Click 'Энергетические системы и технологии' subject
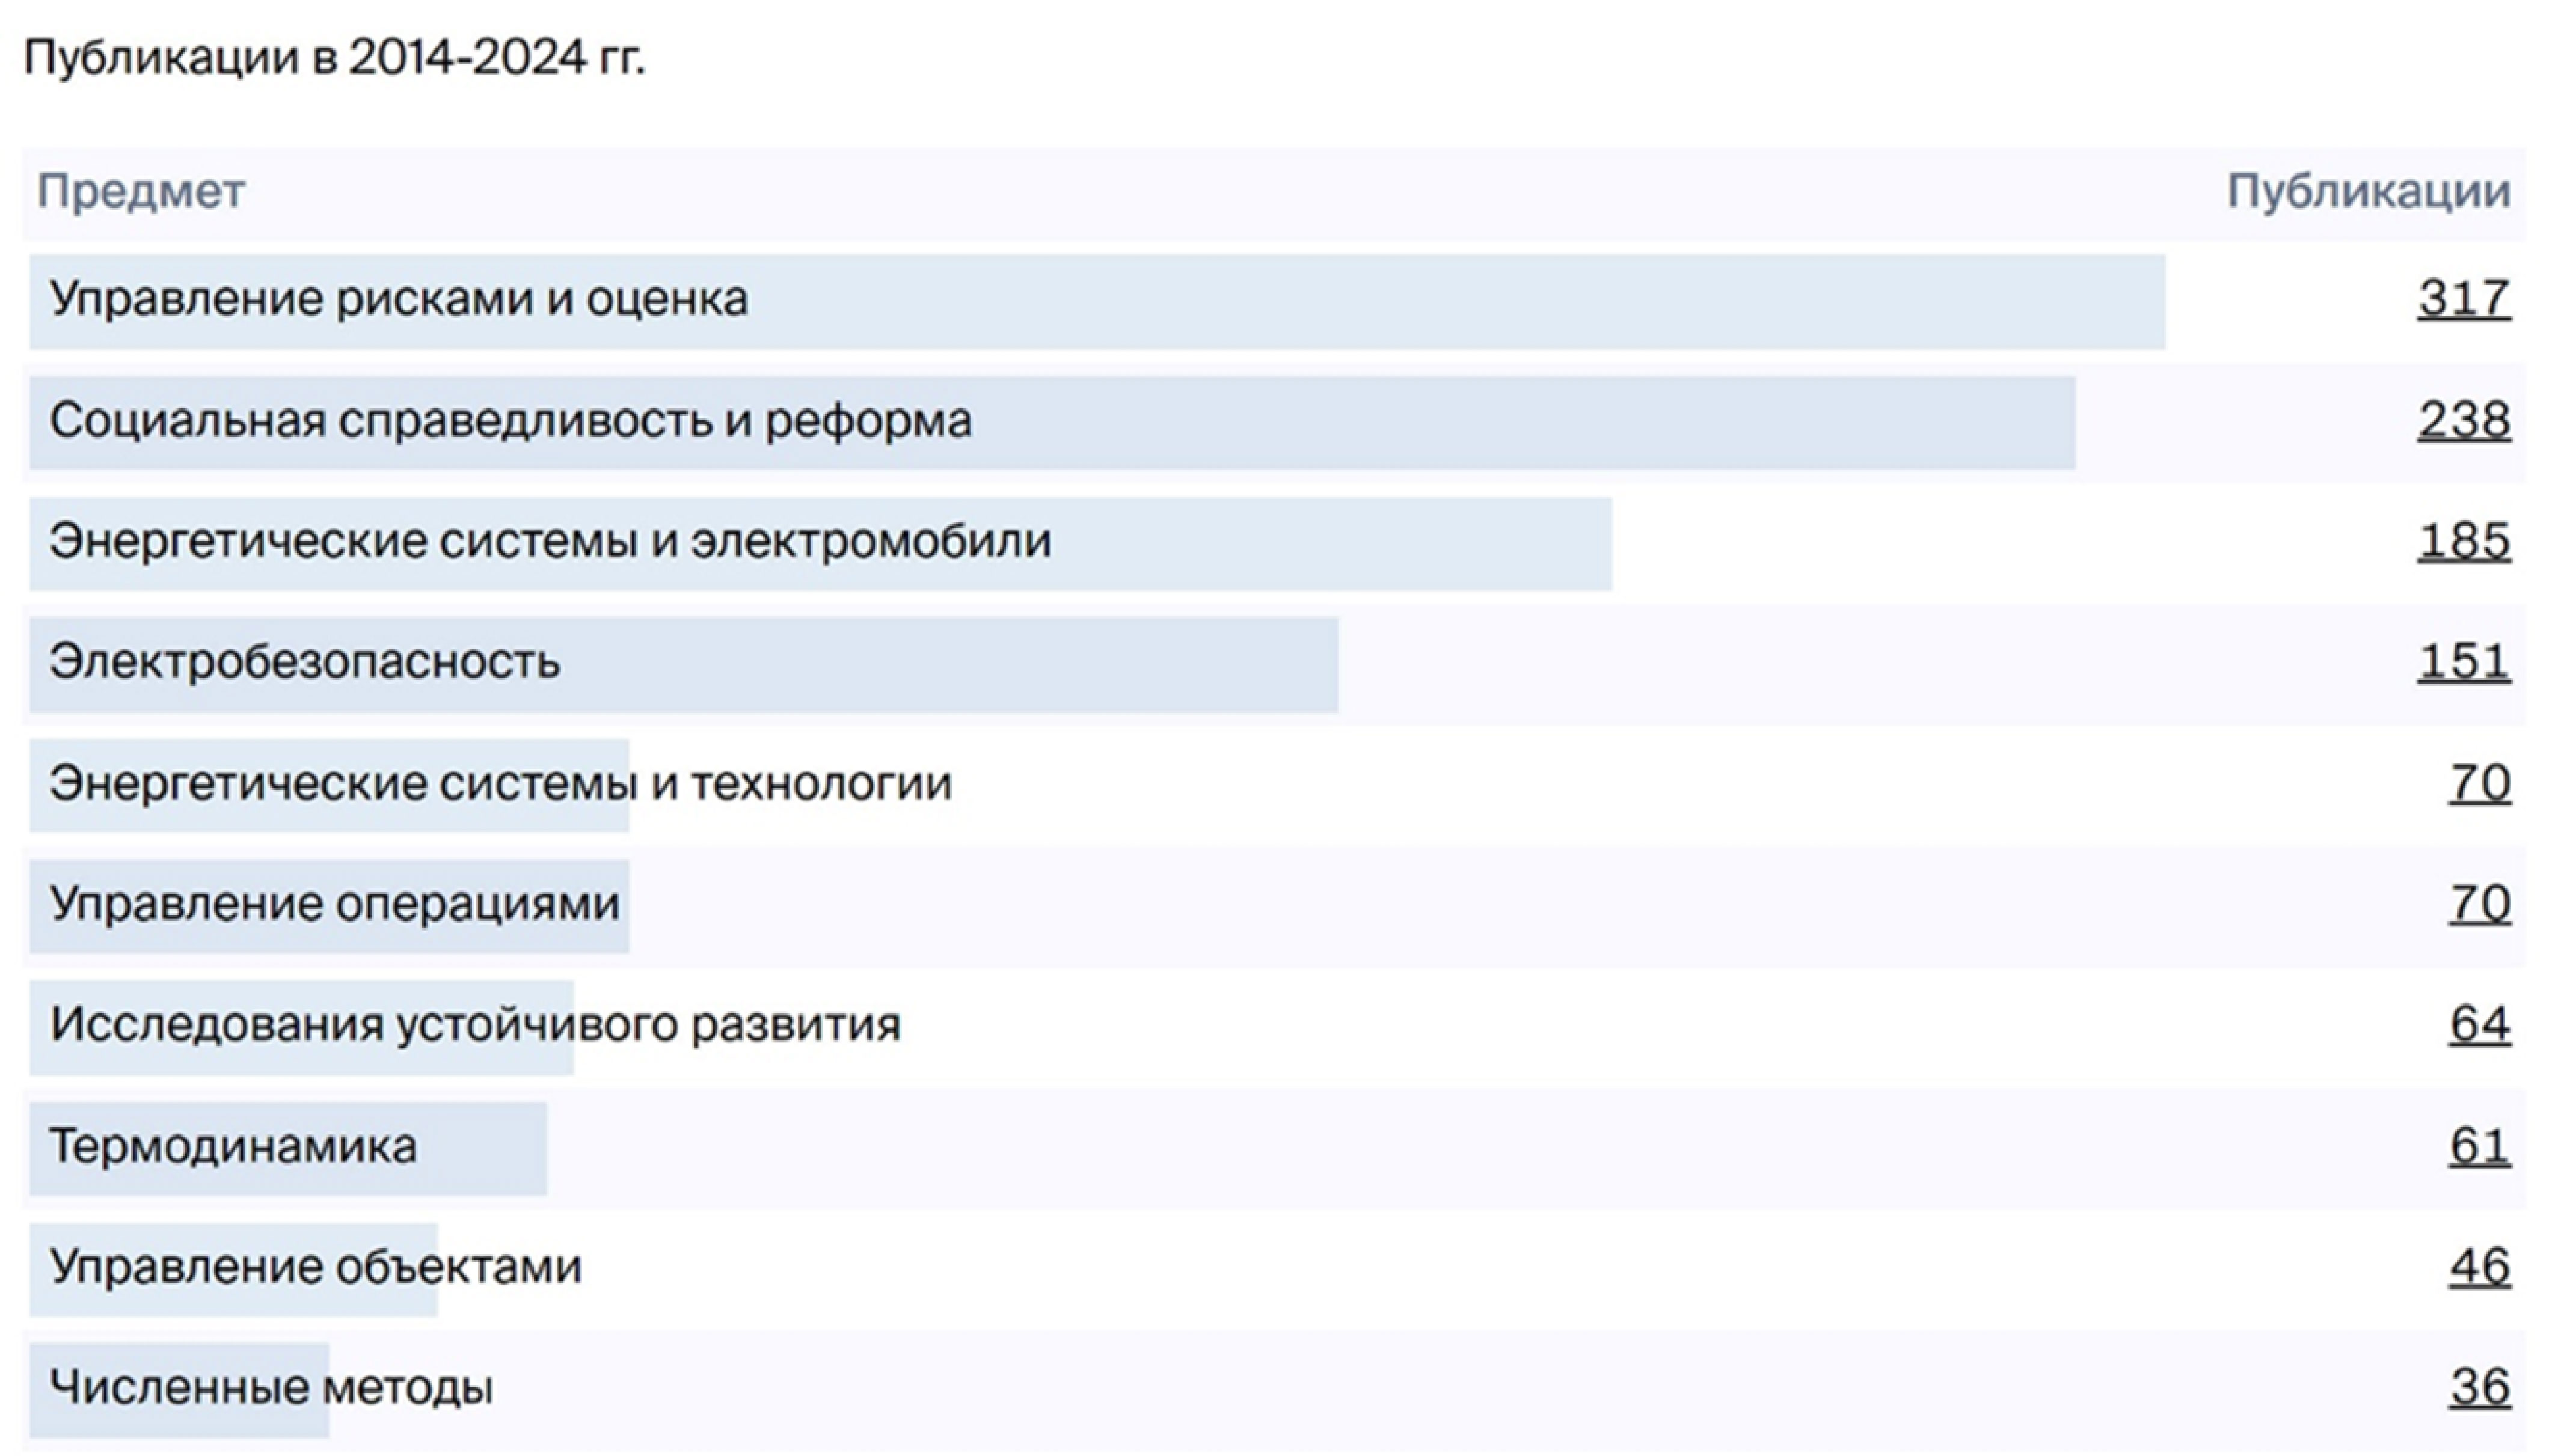The height and width of the screenshot is (1456, 2561). point(500,783)
